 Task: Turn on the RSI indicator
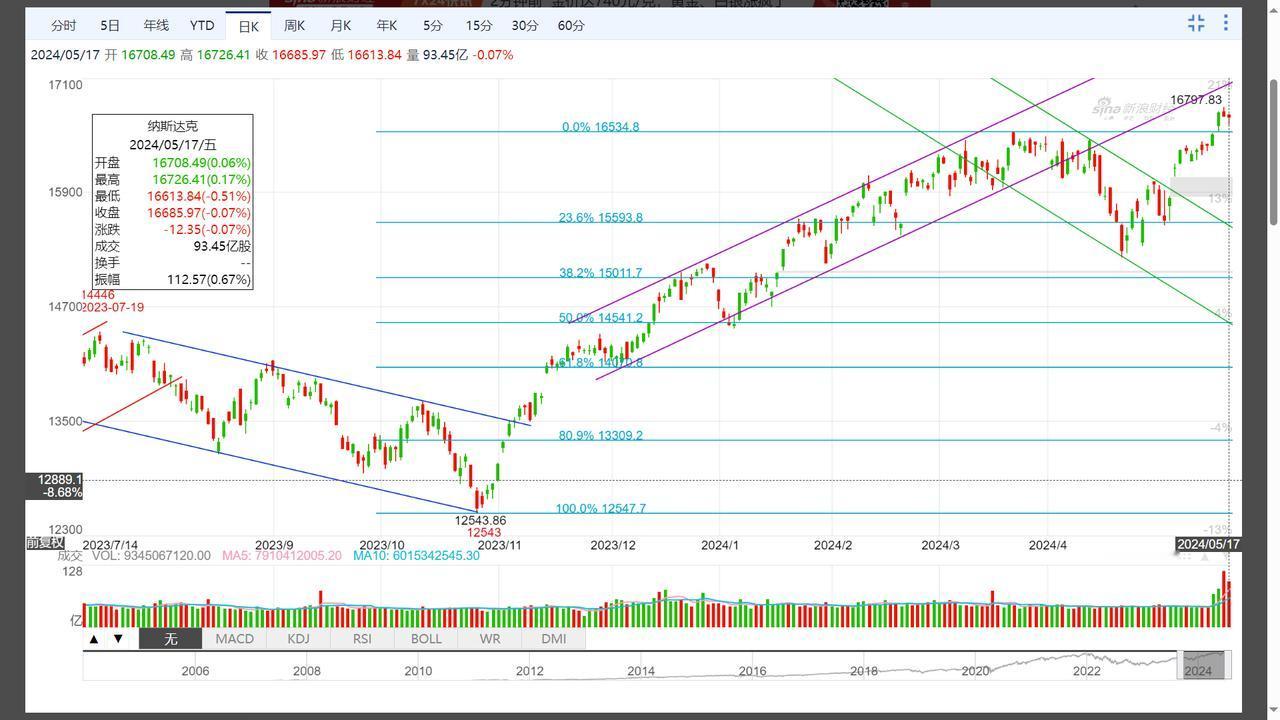(x=362, y=638)
